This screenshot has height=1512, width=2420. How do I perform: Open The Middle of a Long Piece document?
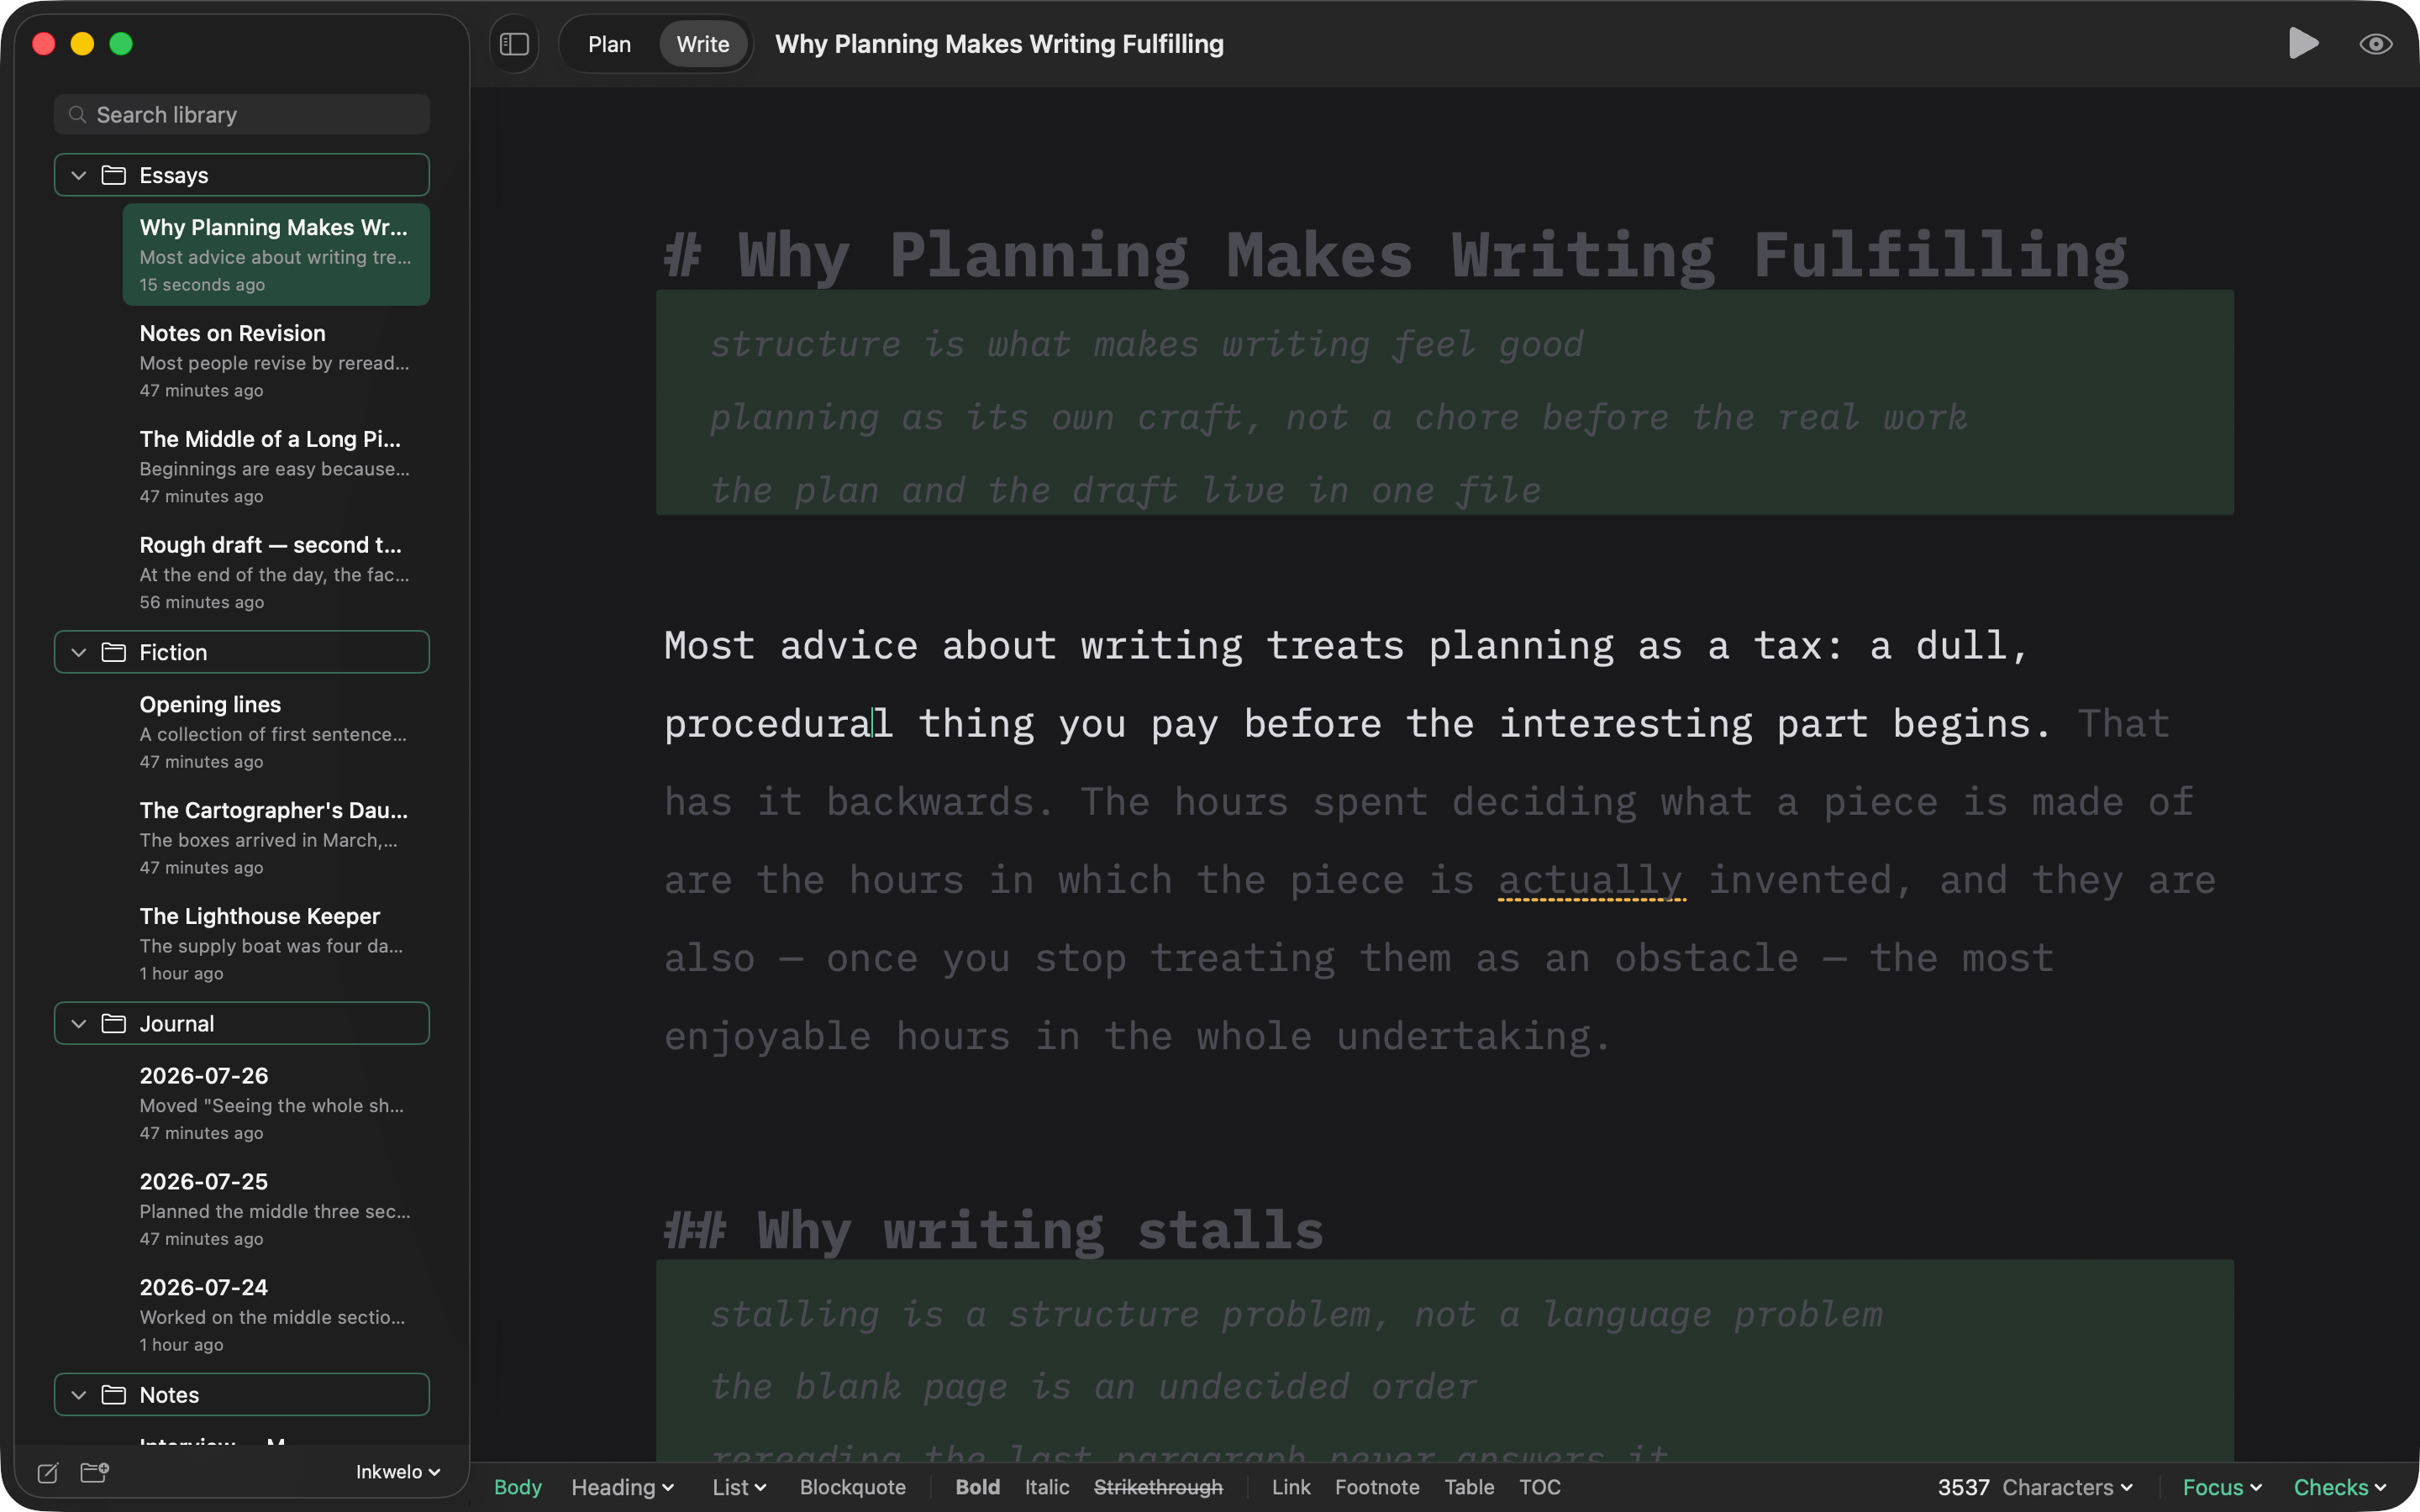276,467
